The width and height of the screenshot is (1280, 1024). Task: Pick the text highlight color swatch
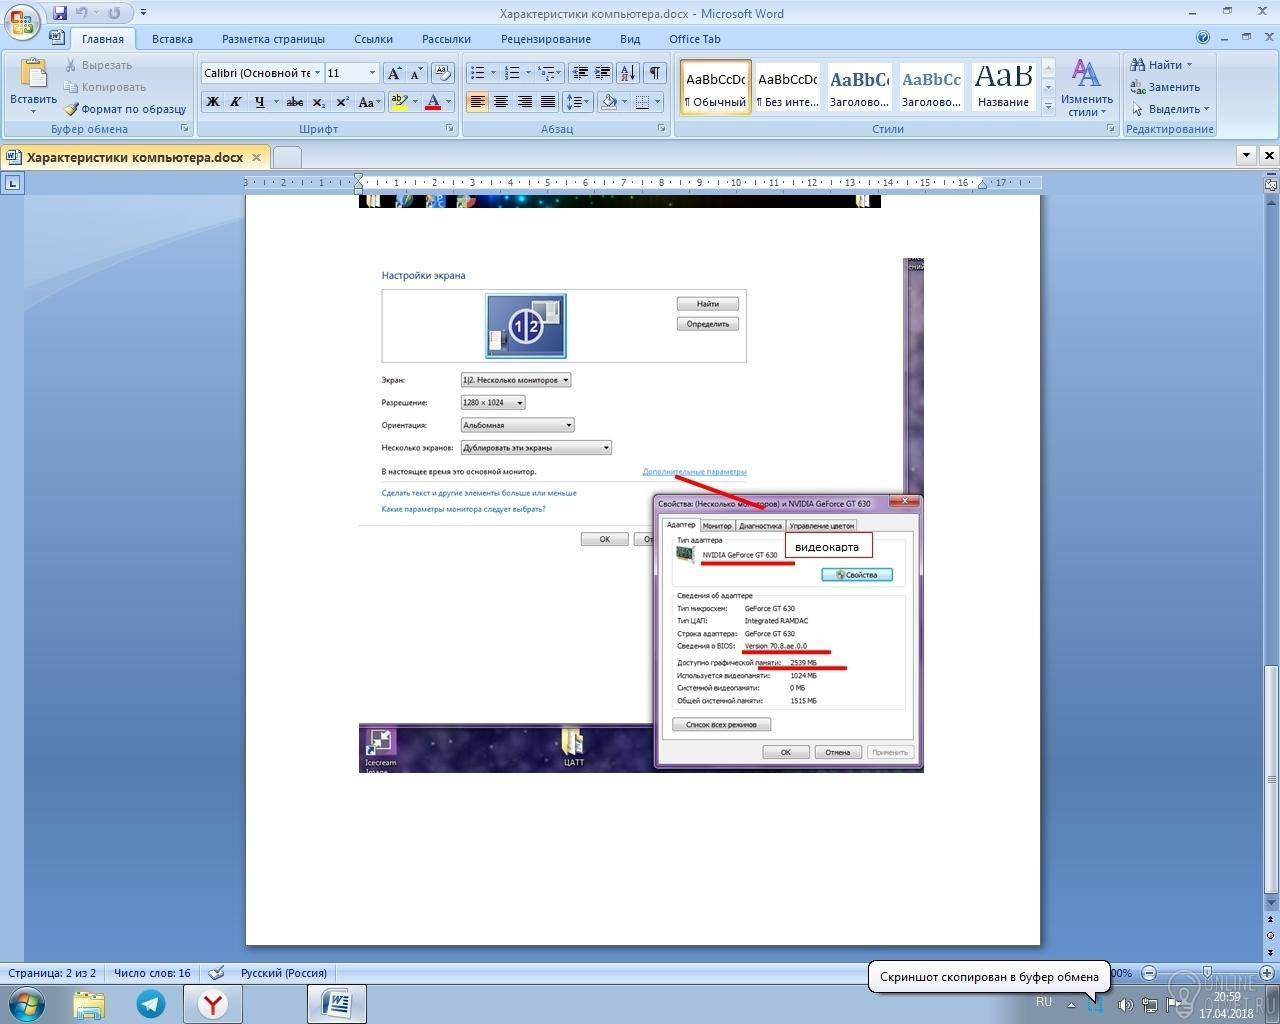(399, 102)
